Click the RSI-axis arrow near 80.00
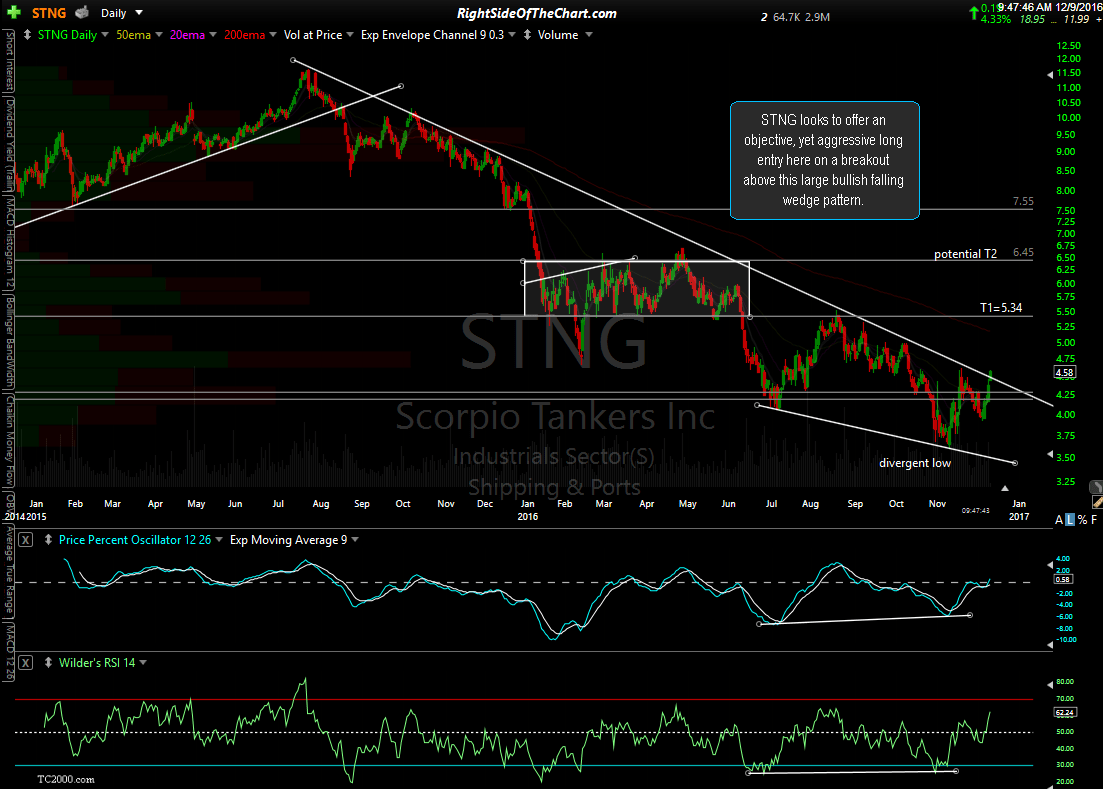 [1050, 684]
